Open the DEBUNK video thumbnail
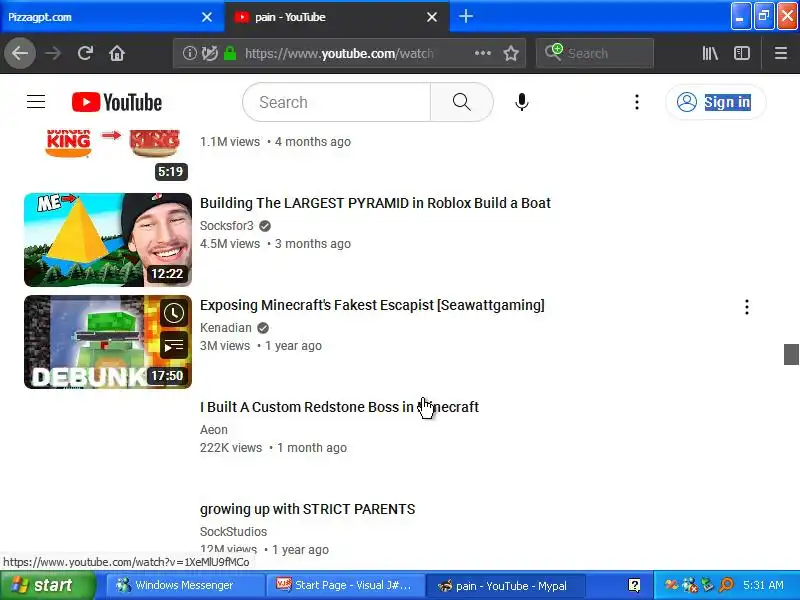 108,342
